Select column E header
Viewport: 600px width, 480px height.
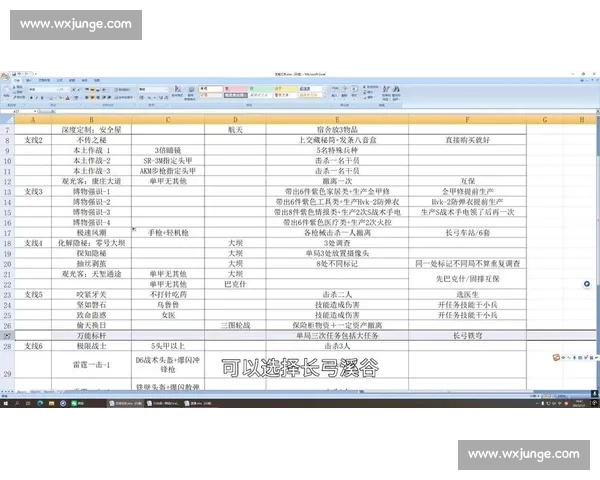(337, 120)
